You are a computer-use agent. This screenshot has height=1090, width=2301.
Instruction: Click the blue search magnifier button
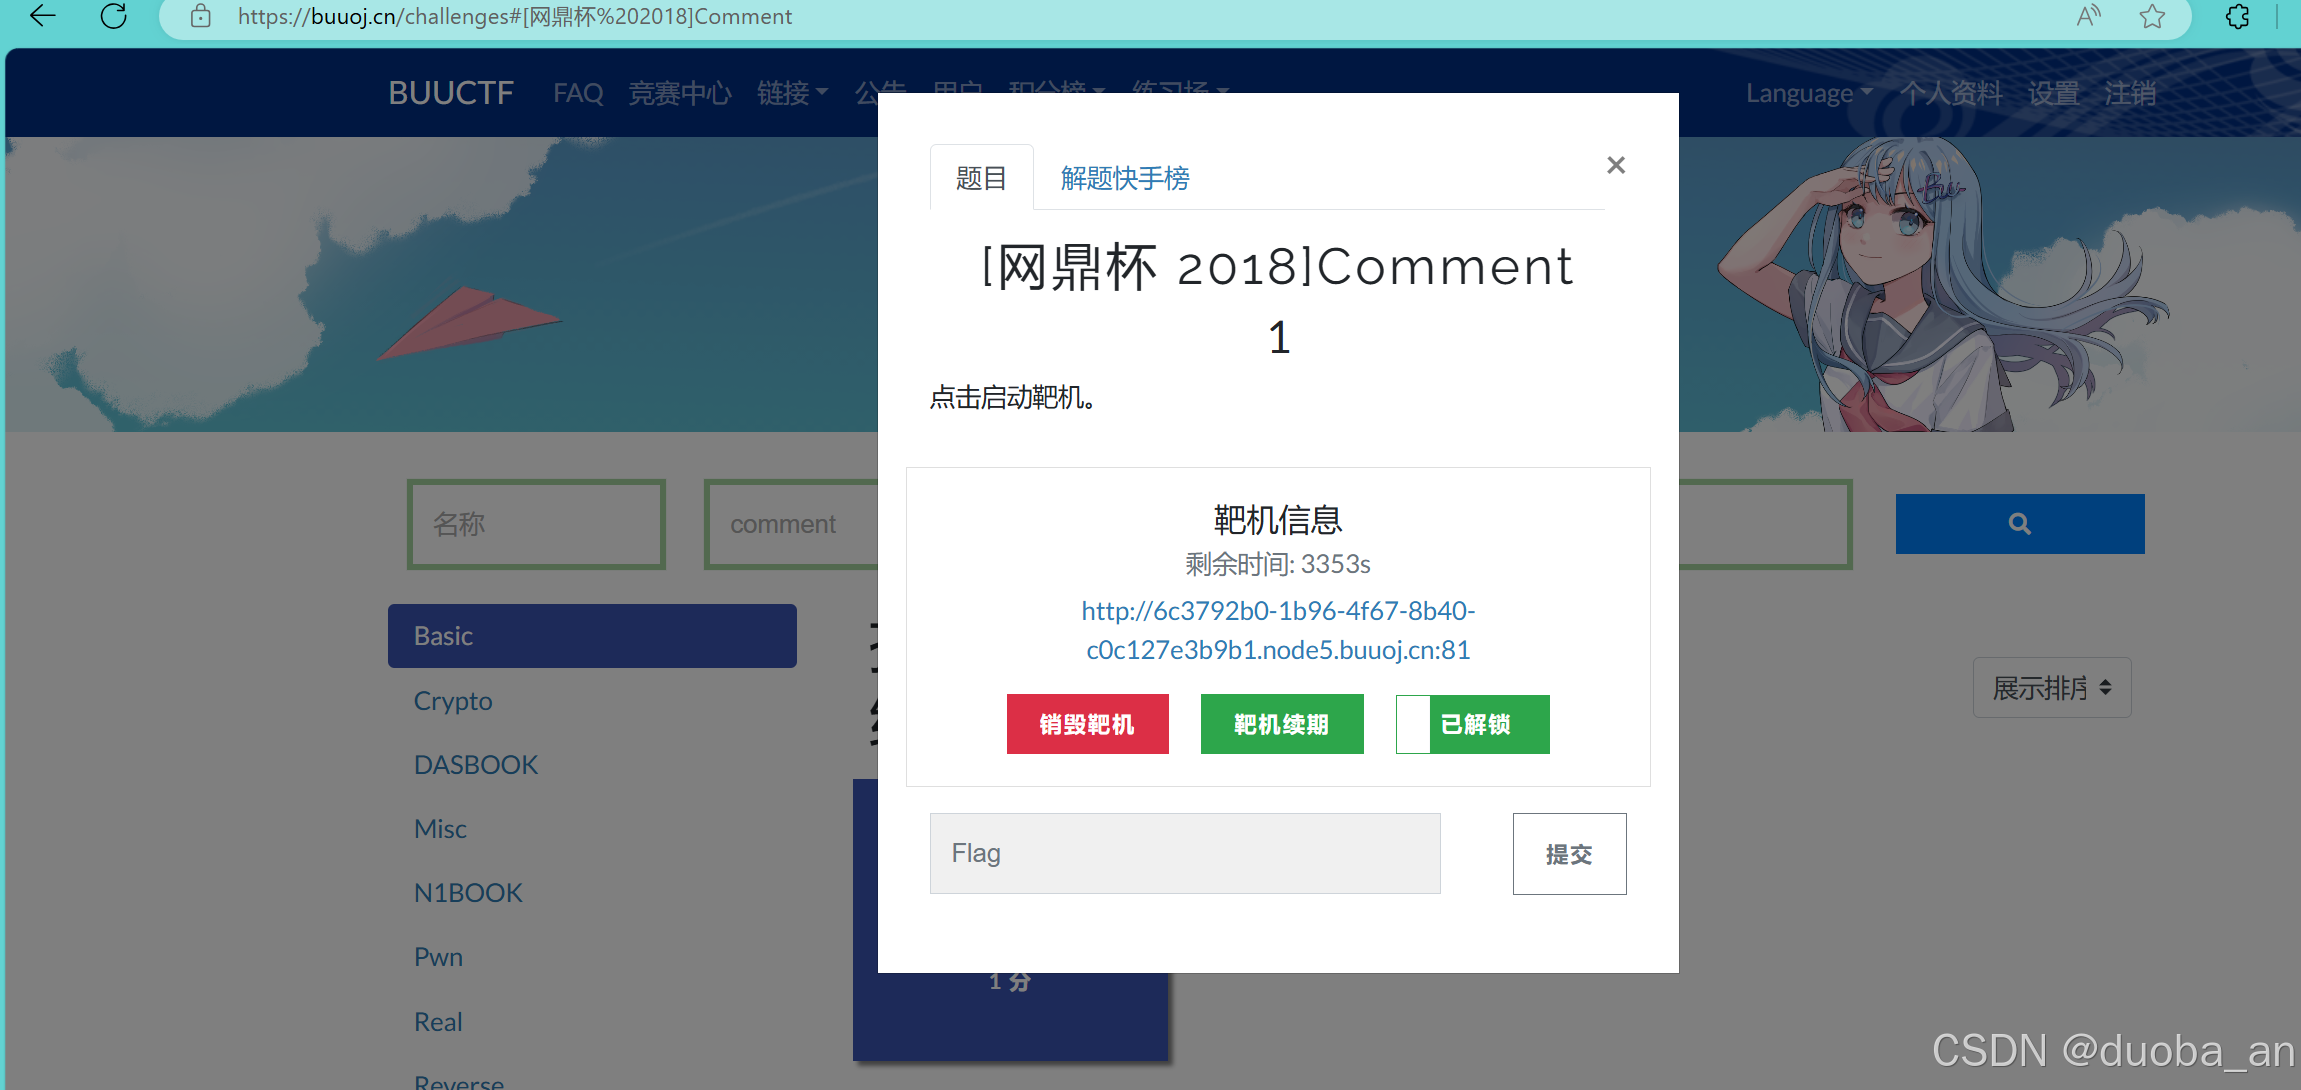pos(2019,524)
